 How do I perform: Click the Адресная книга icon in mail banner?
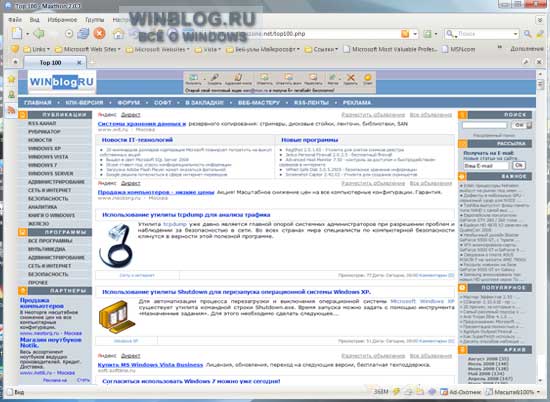click(238, 79)
